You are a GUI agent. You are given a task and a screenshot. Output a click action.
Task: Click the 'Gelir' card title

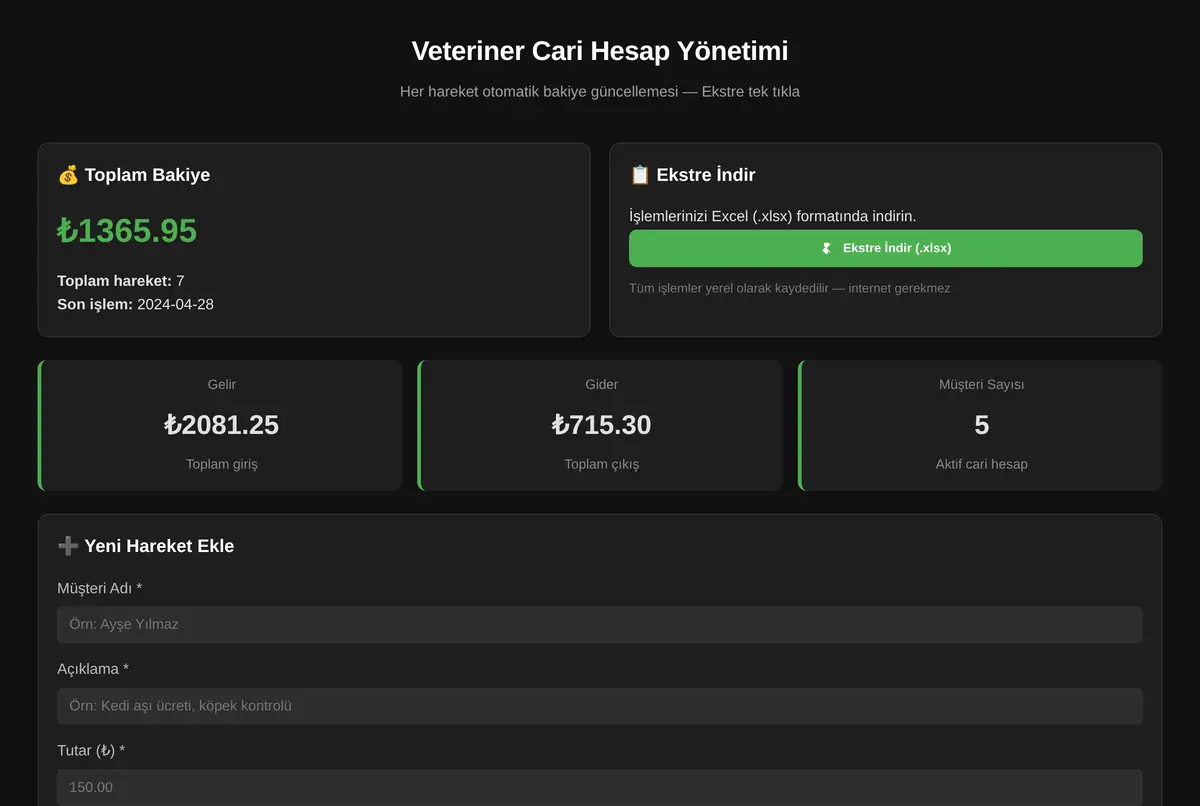[222, 384]
